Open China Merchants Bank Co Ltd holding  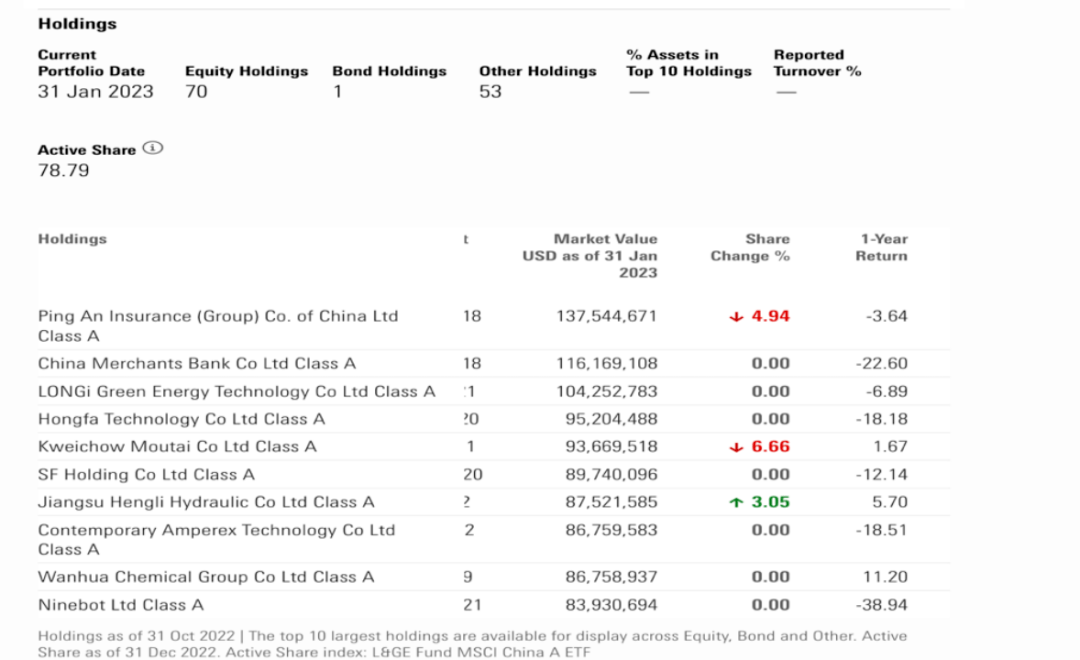(197, 363)
